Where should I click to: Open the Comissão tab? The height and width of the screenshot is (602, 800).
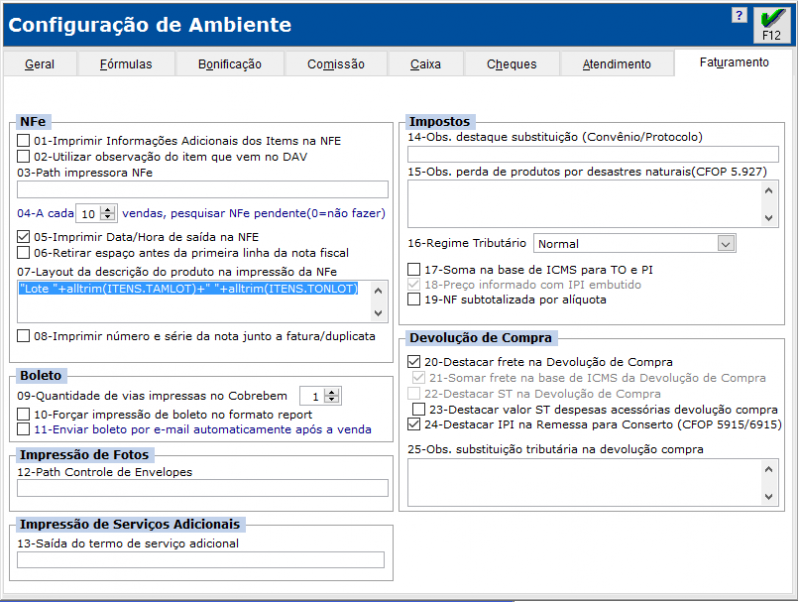(x=335, y=64)
